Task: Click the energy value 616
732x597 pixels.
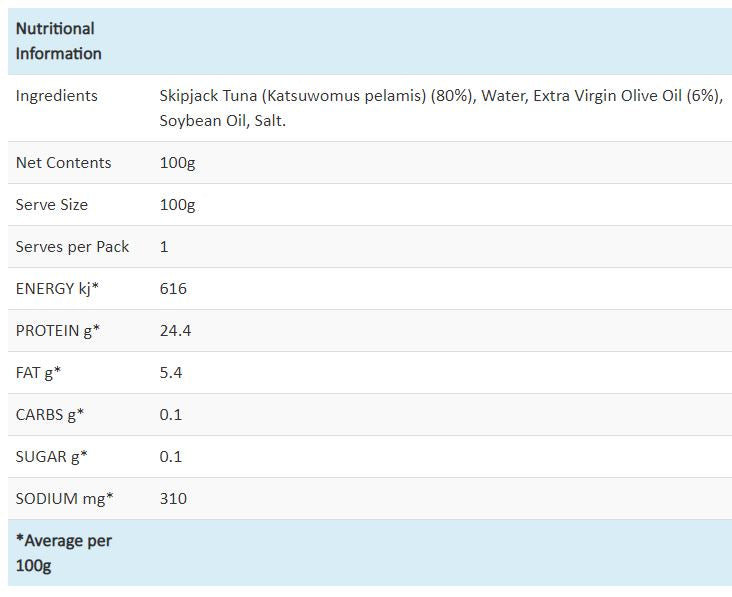Action: 173,288
